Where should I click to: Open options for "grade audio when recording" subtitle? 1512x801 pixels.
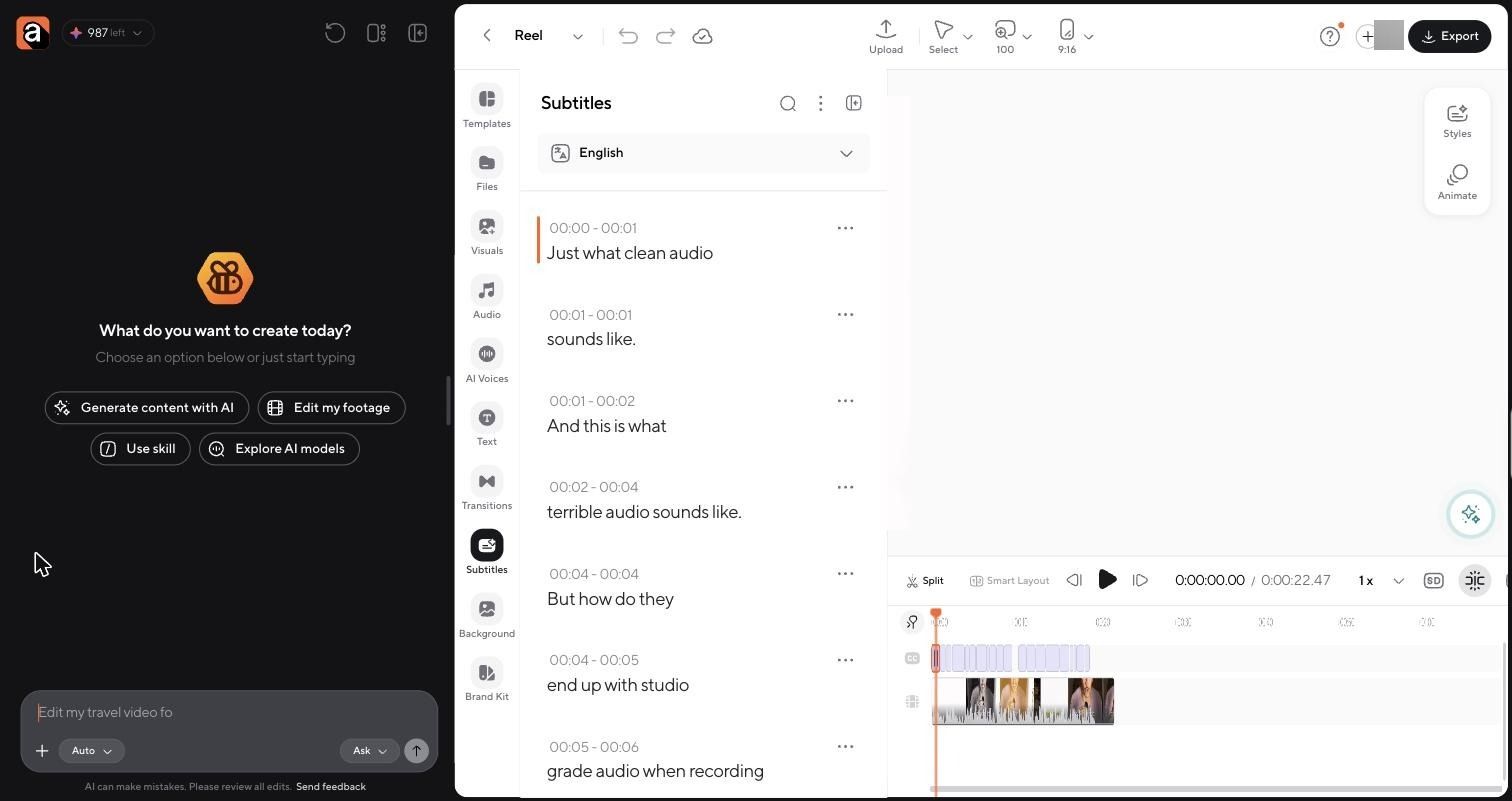pos(845,747)
